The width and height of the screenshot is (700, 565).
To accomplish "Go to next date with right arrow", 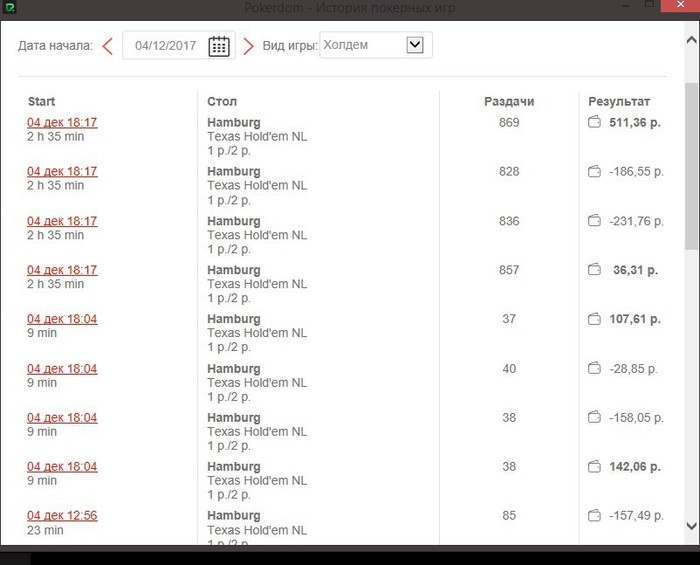I will point(249,46).
